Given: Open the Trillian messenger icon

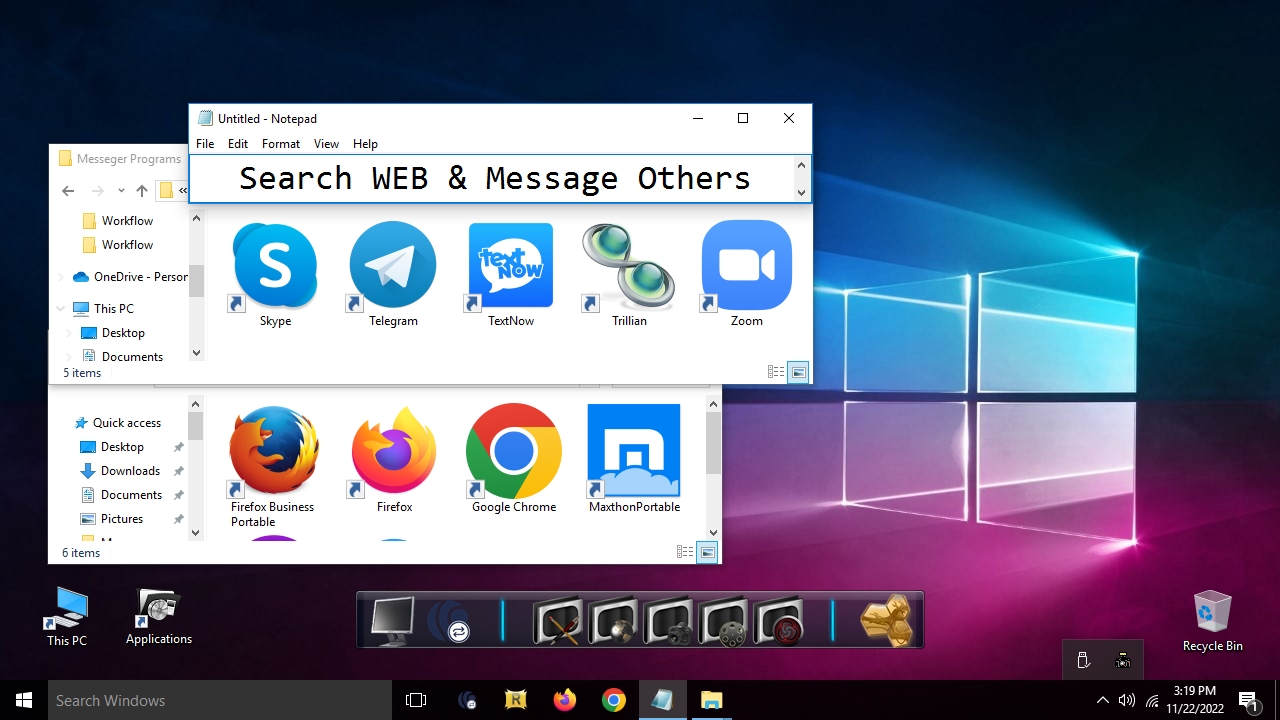Looking at the screenshot, I should [x=629, y=267].
